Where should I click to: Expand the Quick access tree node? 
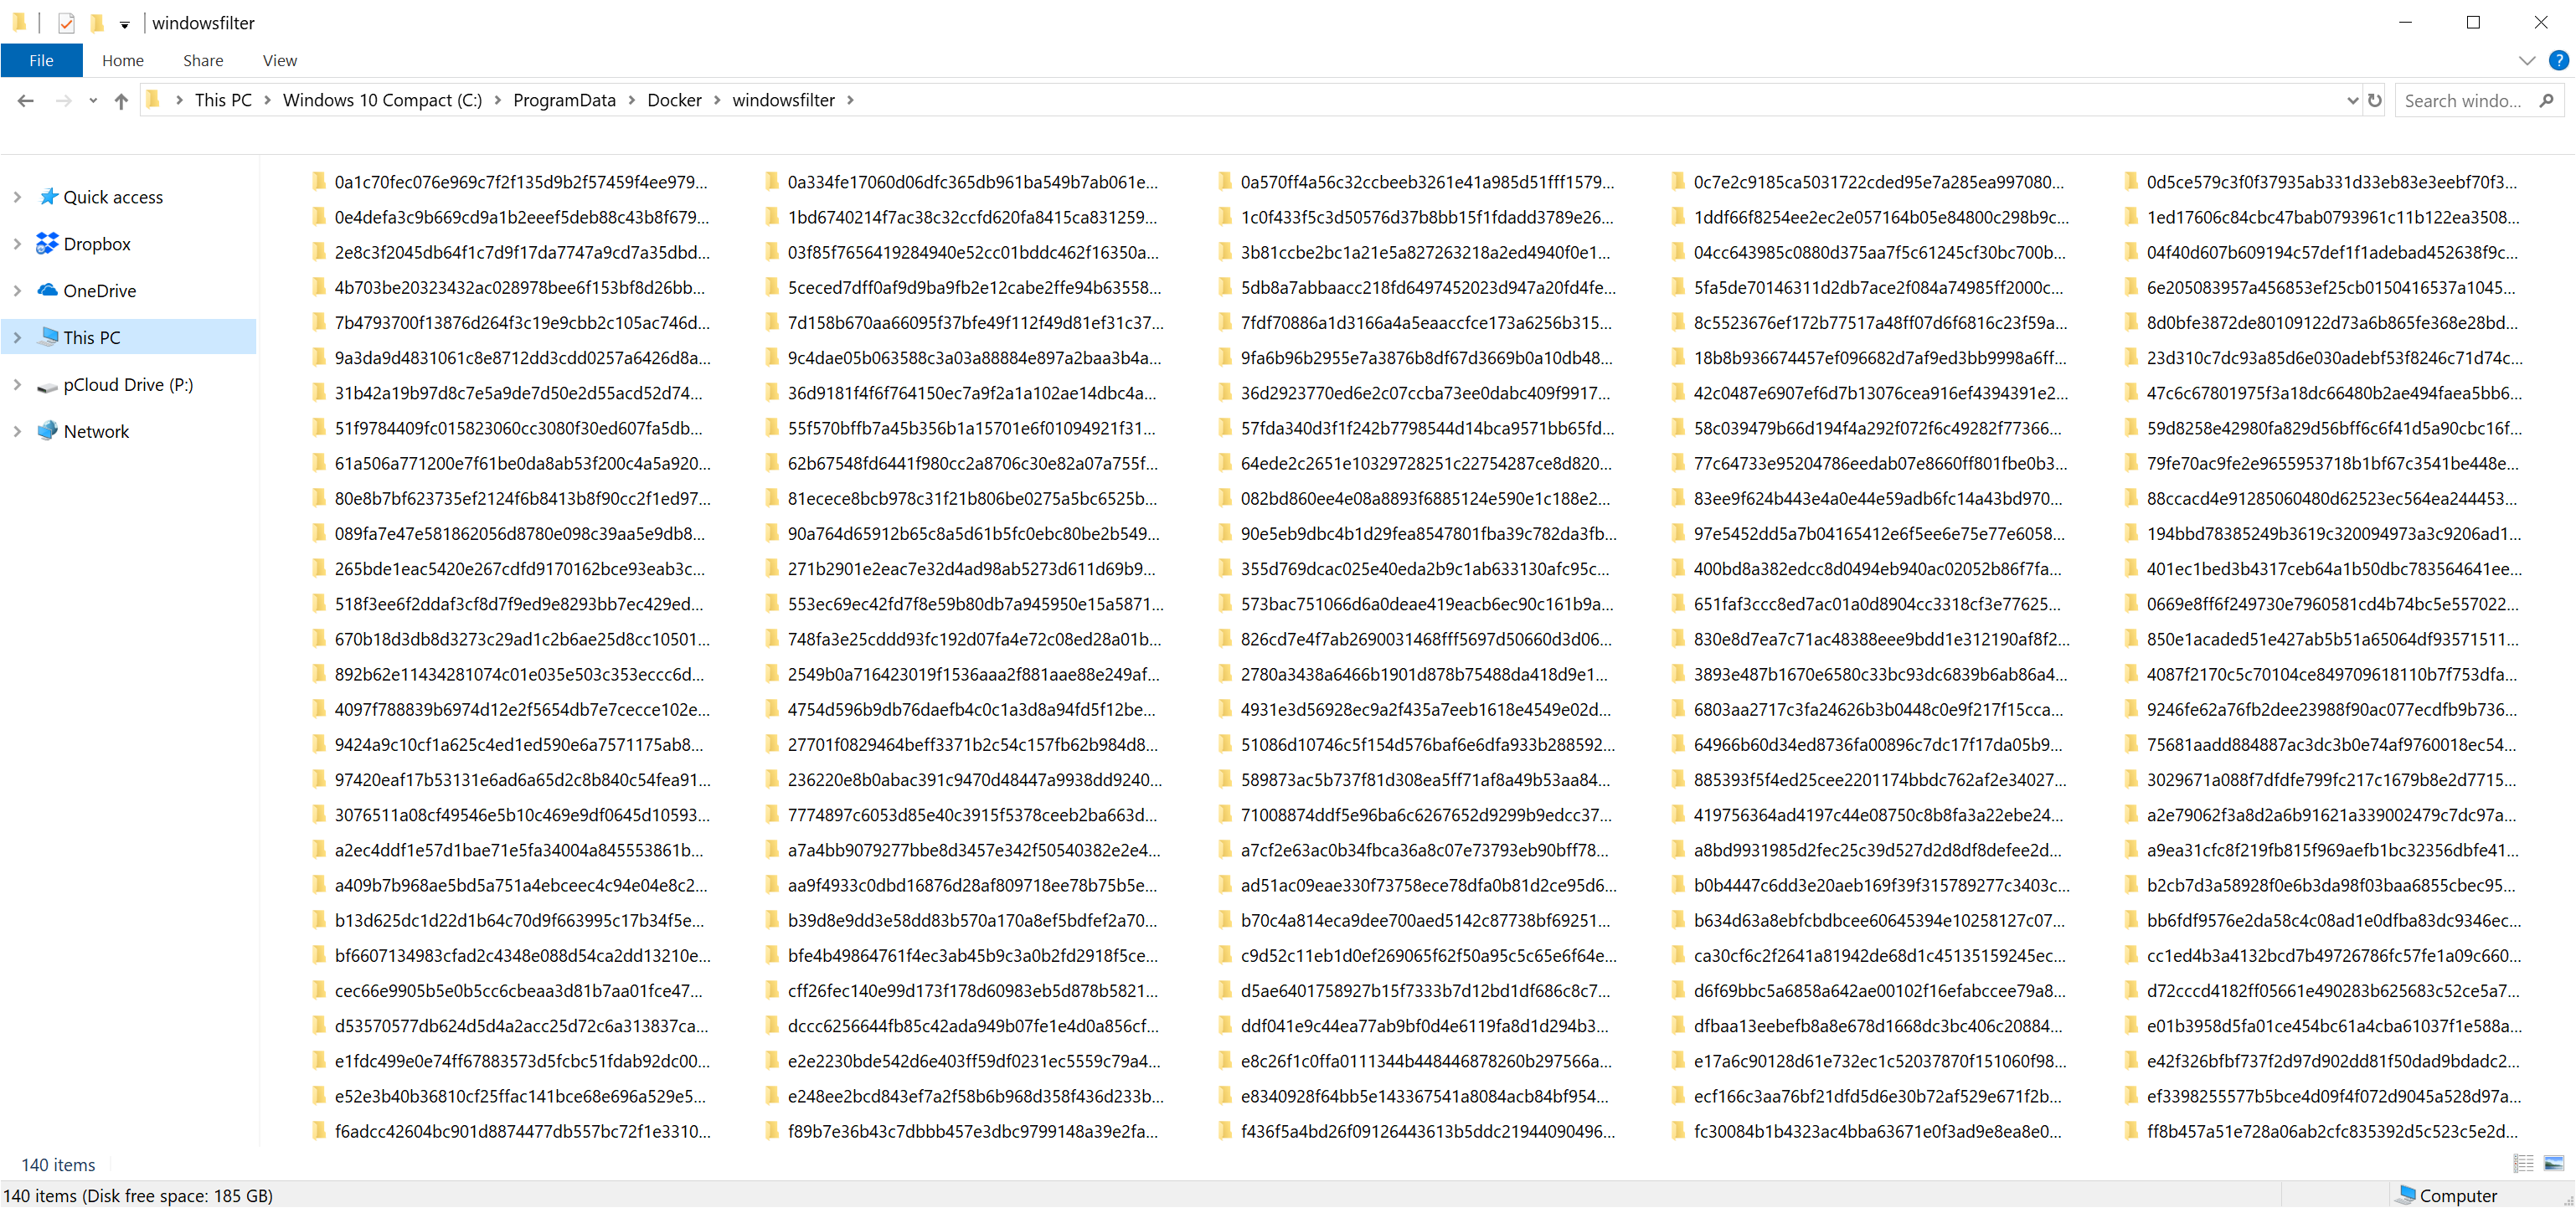pos(17,197)
